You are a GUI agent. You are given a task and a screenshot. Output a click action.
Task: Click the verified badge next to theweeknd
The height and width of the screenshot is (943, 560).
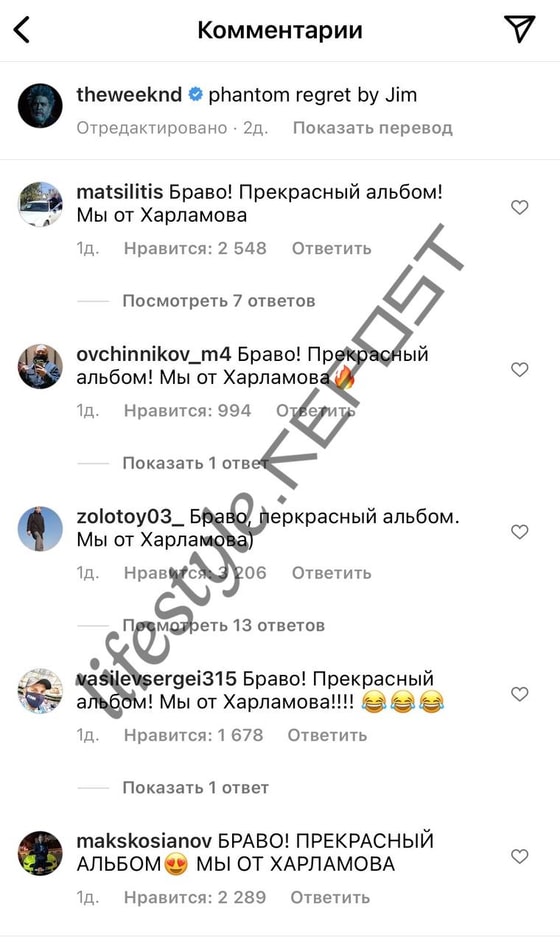tap(195, 95)
